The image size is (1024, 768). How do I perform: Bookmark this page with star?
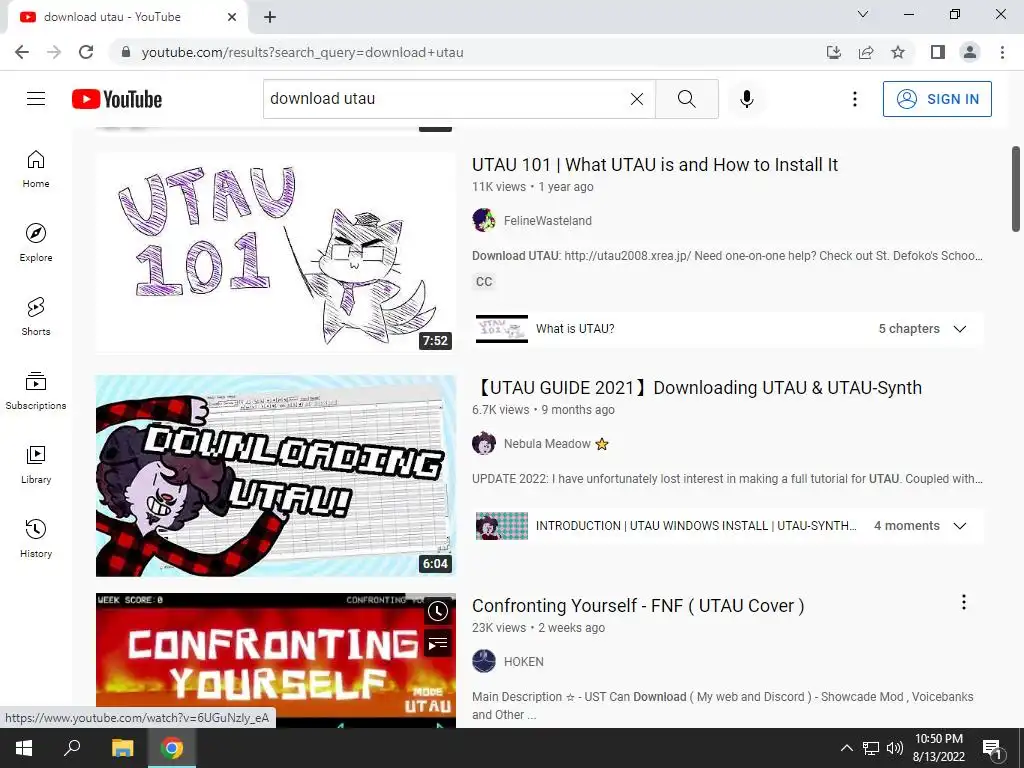coord(898,52)
